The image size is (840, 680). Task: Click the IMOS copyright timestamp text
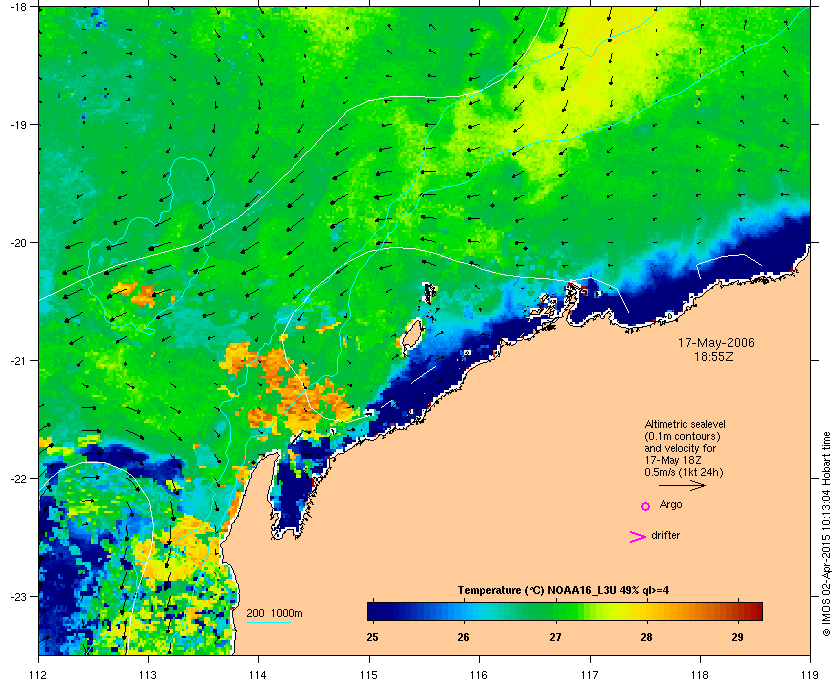pos(826,534)
